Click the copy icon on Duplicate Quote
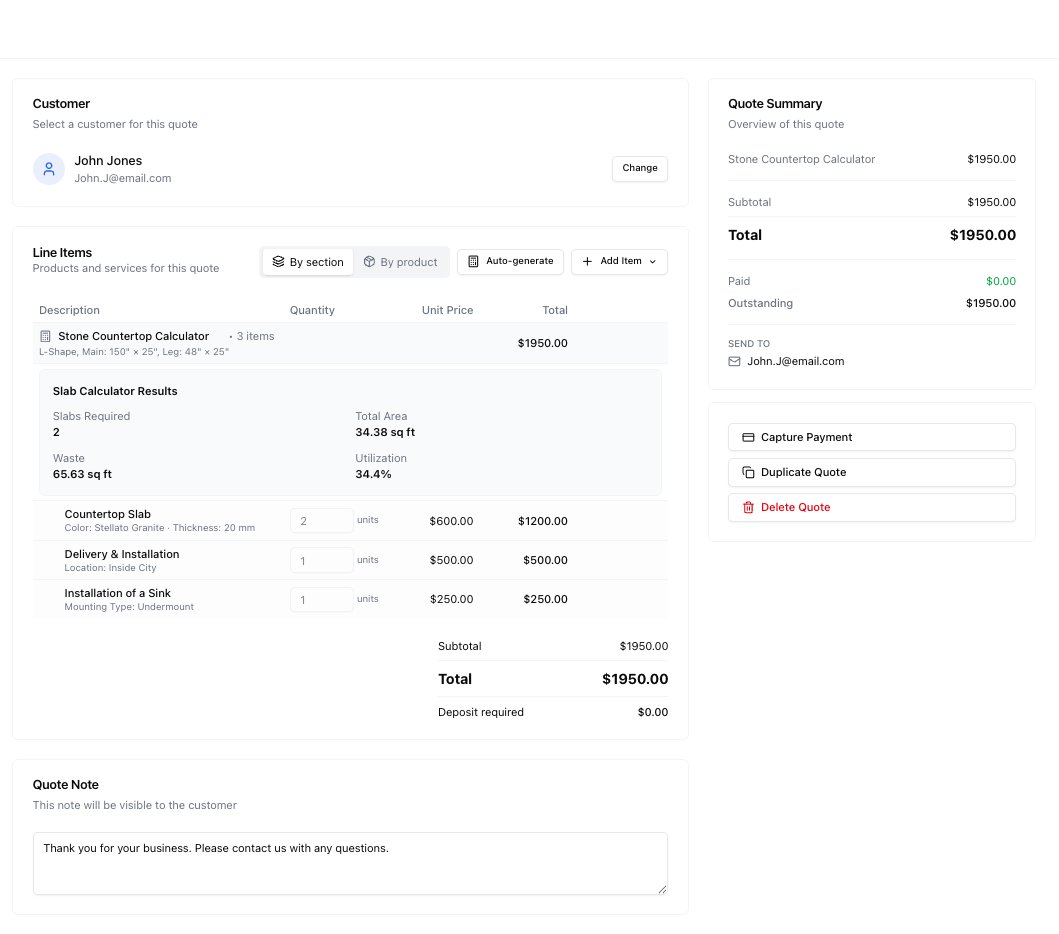The image size is (1059, 934). (x=748, y=472)
